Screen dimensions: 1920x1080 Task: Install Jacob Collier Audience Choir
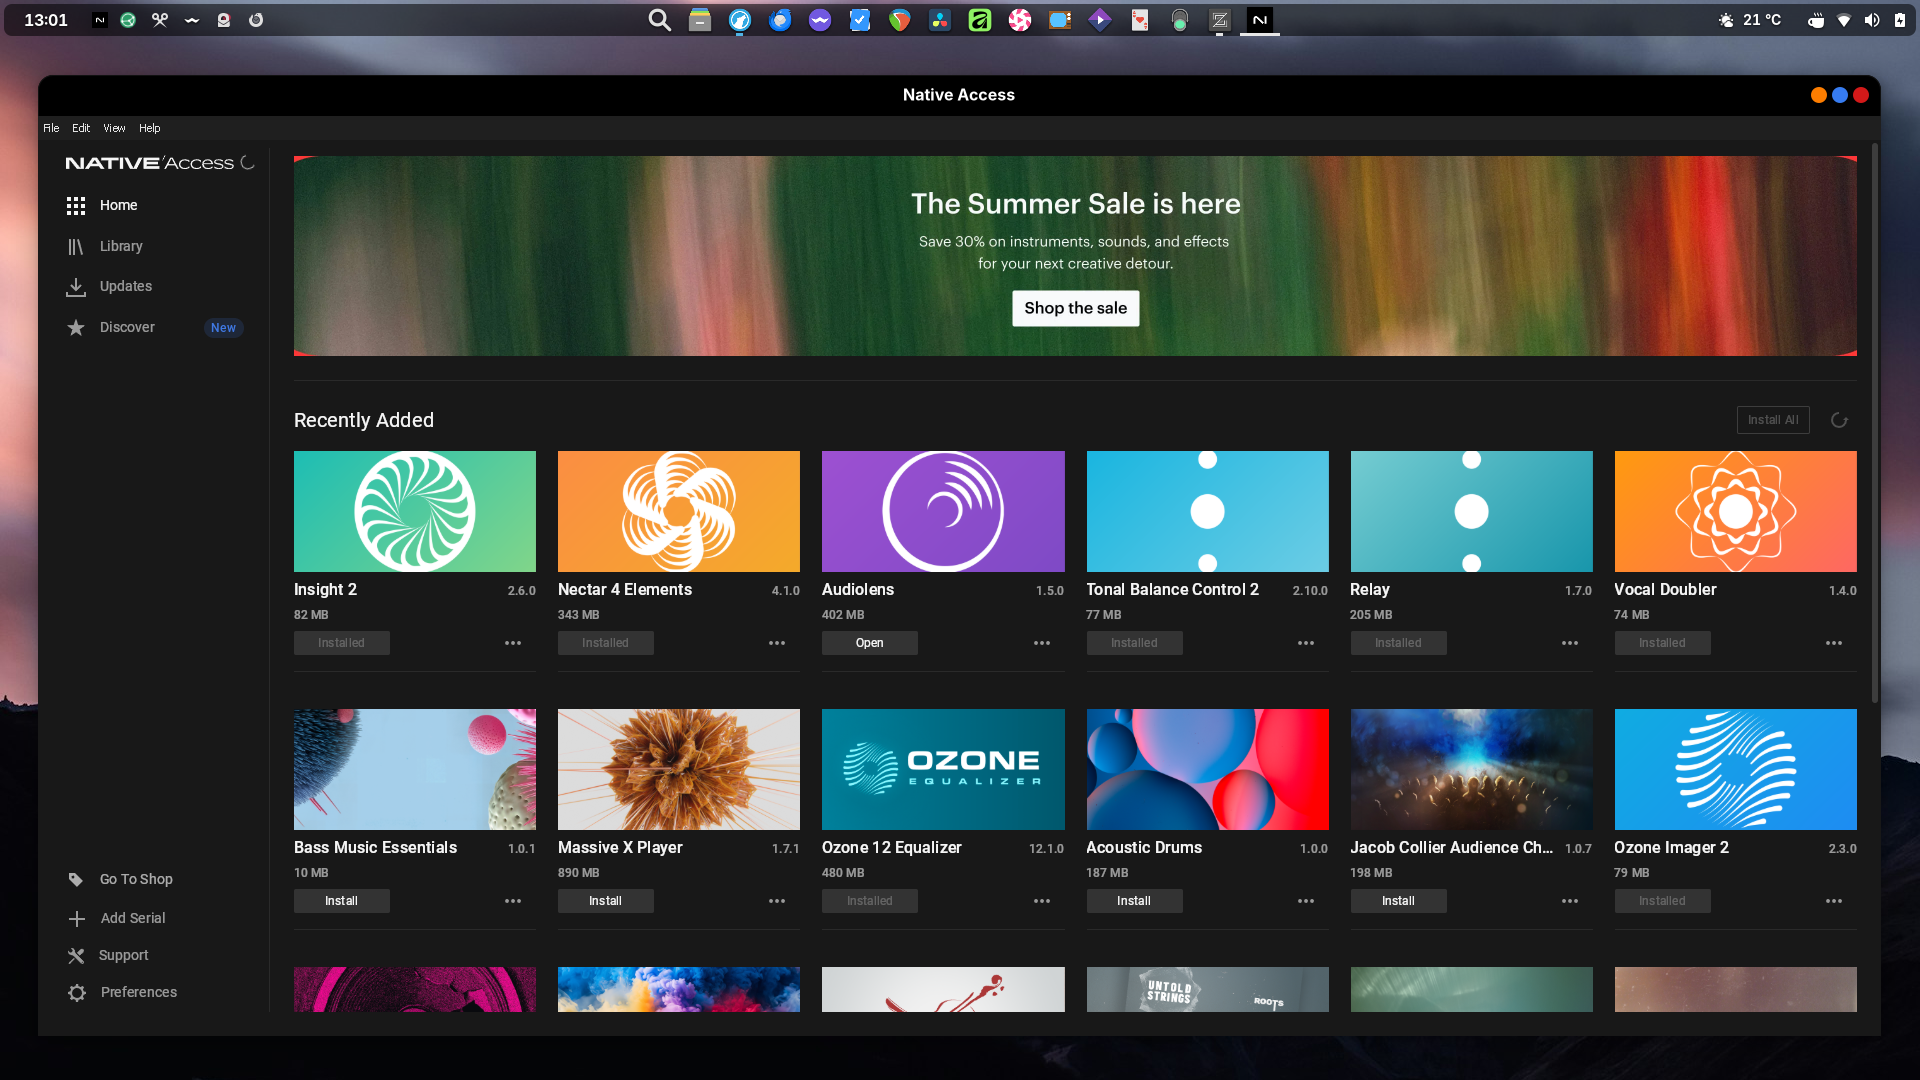point(1398,901)
